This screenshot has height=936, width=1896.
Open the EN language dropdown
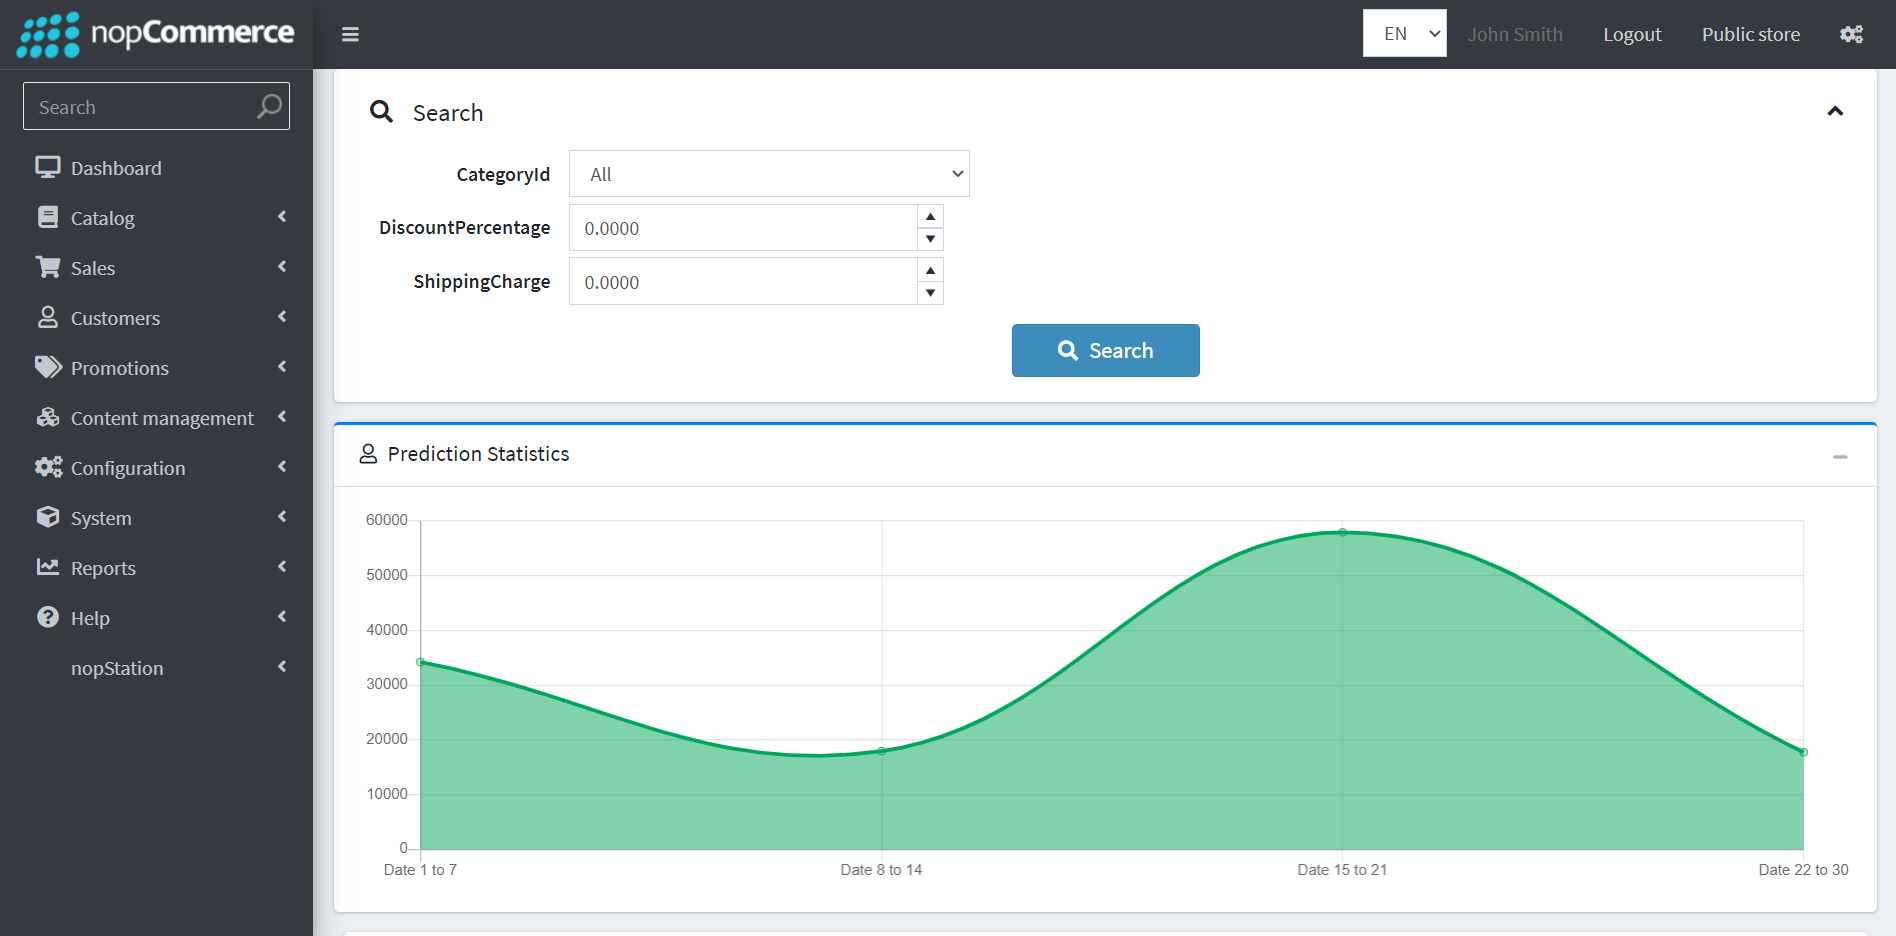point(1404,33)
